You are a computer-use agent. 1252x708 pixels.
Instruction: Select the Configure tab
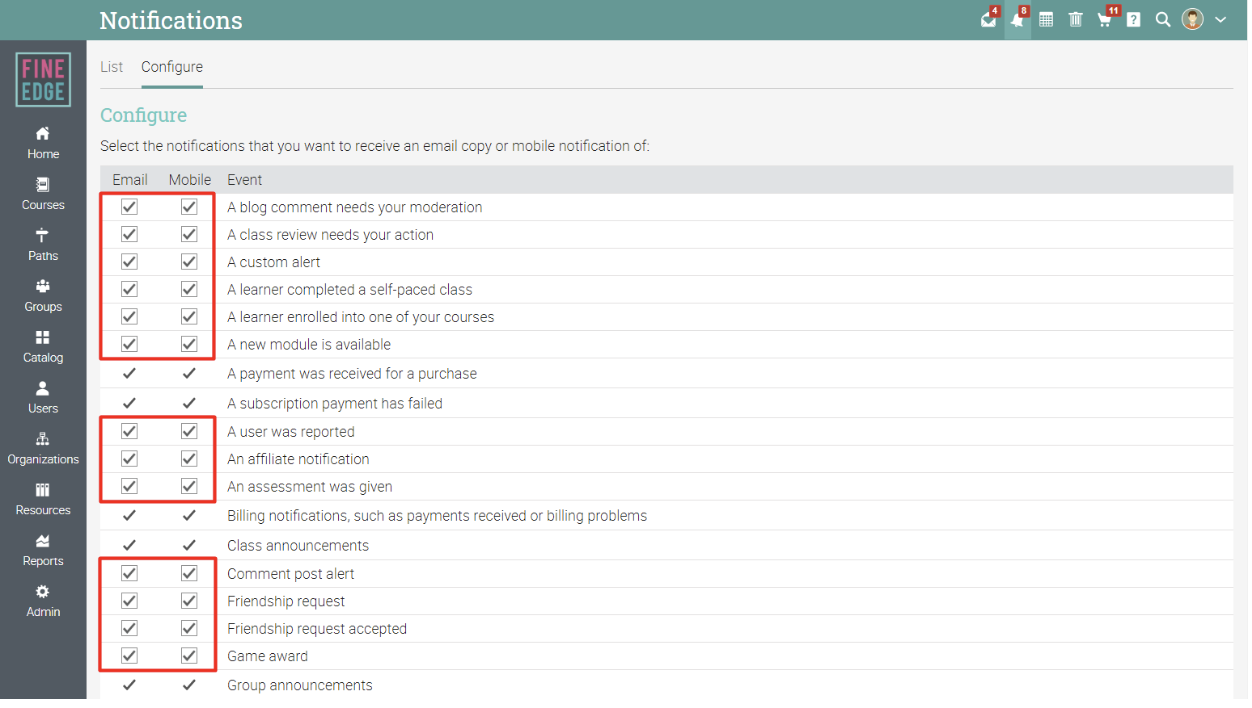172,67
